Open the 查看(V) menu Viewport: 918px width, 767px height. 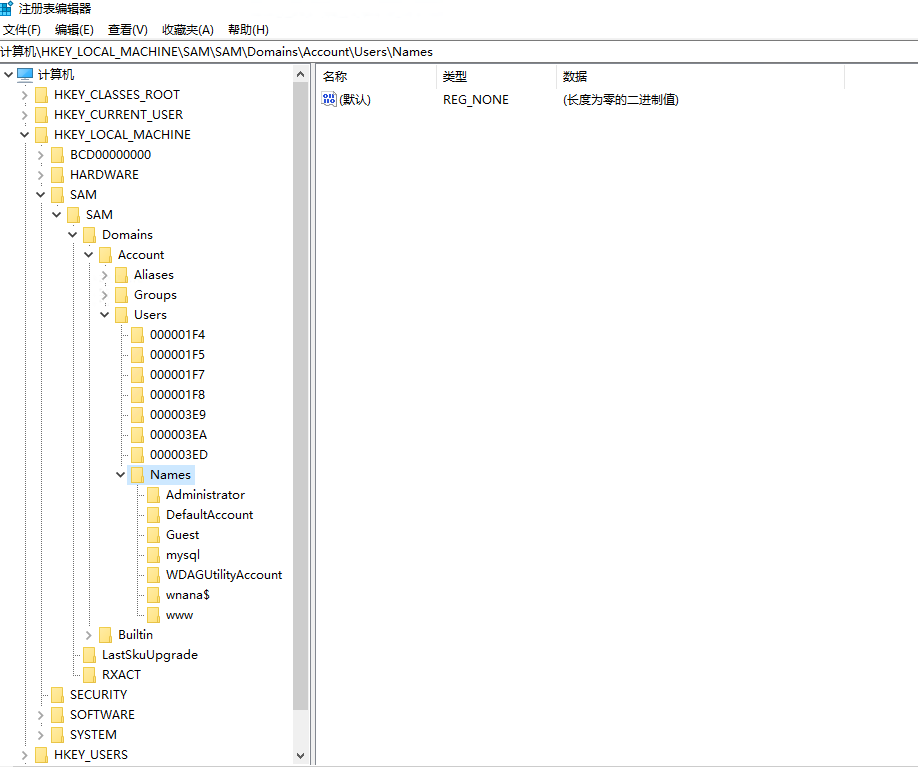[x=128, y=30]
